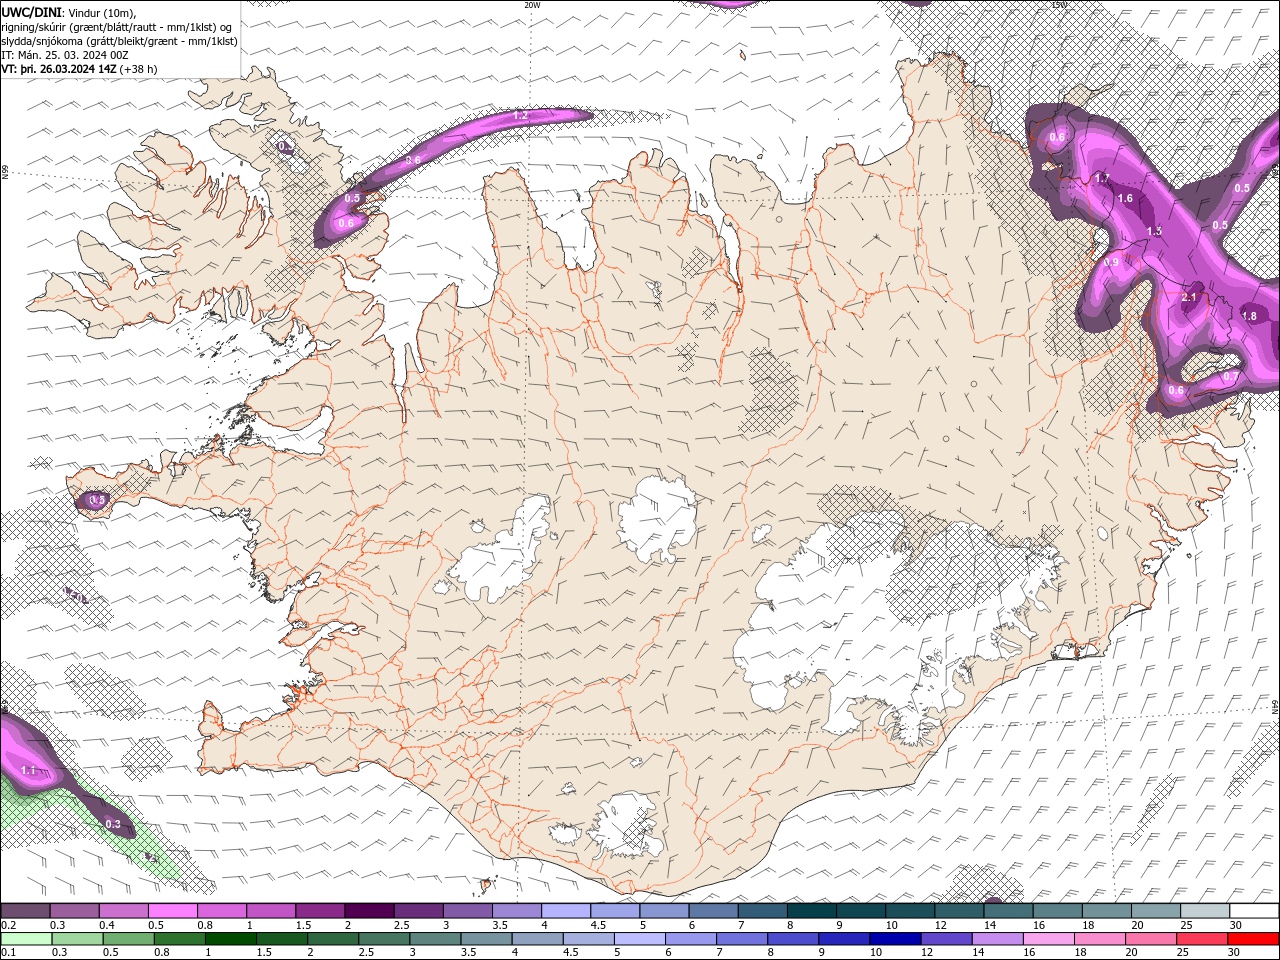
Task: Select the 'IT: Mán. 25. 03. 2024 00Z' line
Action: coord(65,55)
